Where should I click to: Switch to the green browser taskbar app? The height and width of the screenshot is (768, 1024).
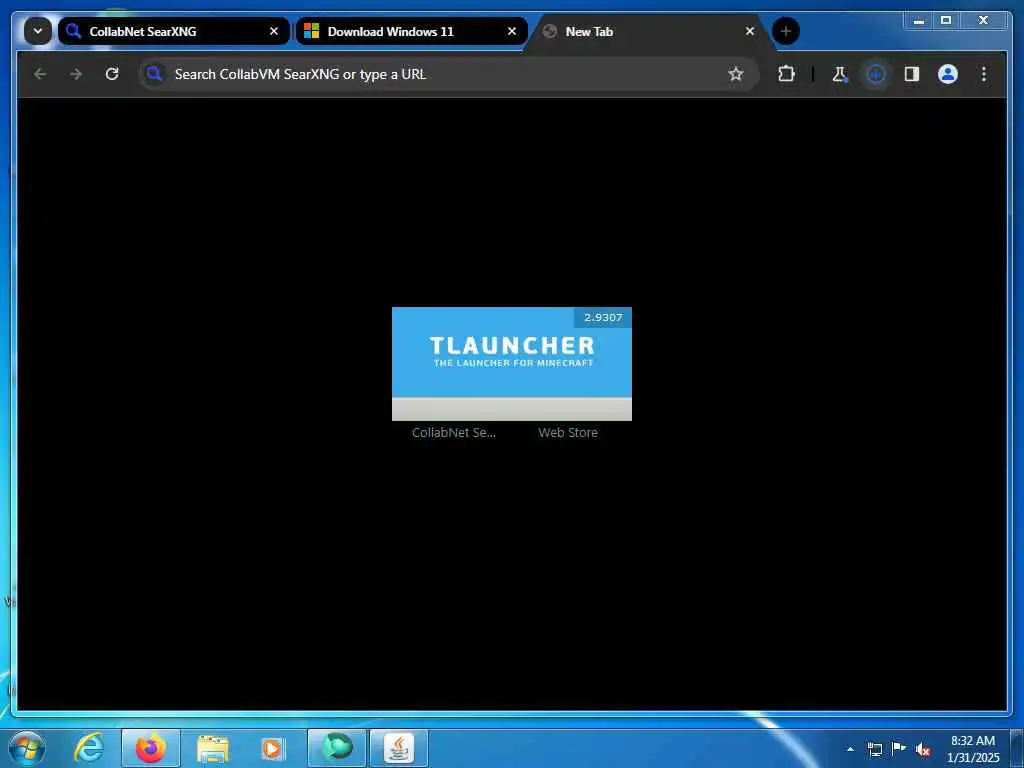point(337,748)
